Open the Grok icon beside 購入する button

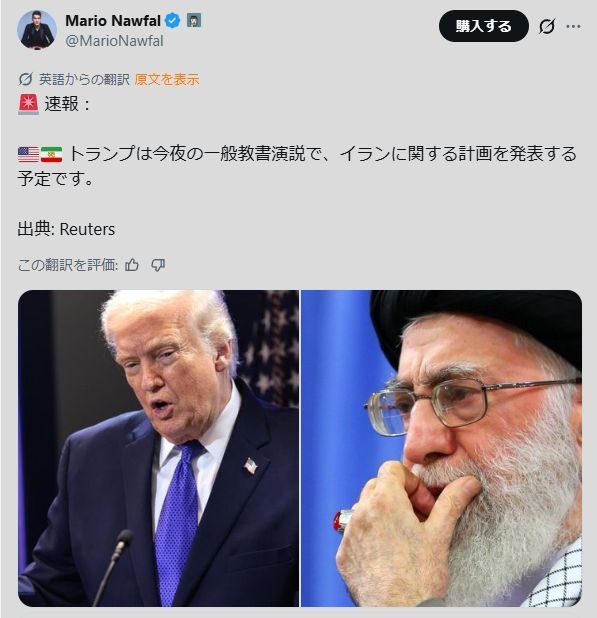pos(547,26)
